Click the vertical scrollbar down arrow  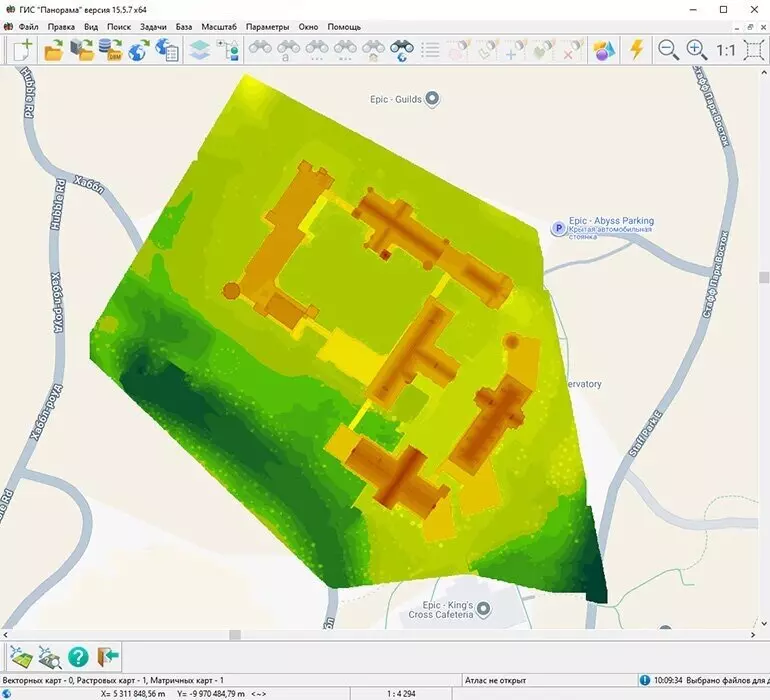[x=764, y=623]
